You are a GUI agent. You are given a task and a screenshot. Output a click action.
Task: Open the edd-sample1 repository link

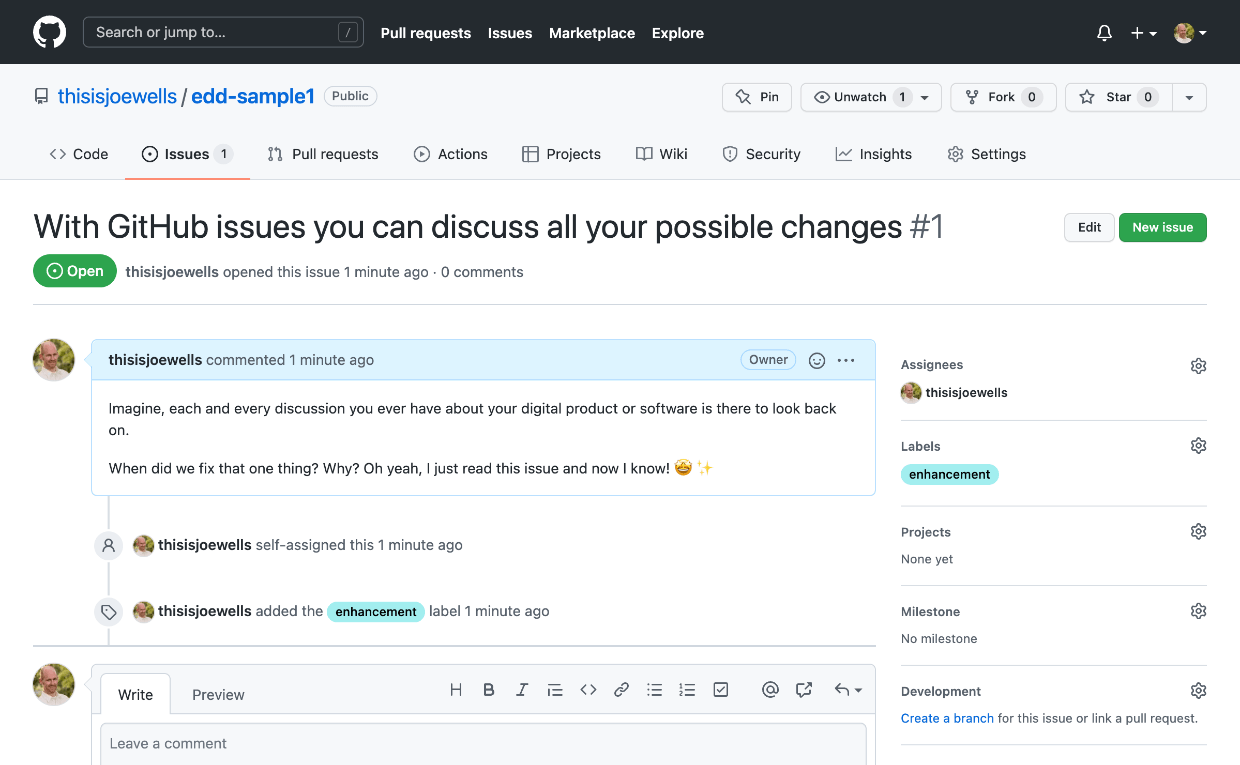pyautogui.click(x=253, y=97)
